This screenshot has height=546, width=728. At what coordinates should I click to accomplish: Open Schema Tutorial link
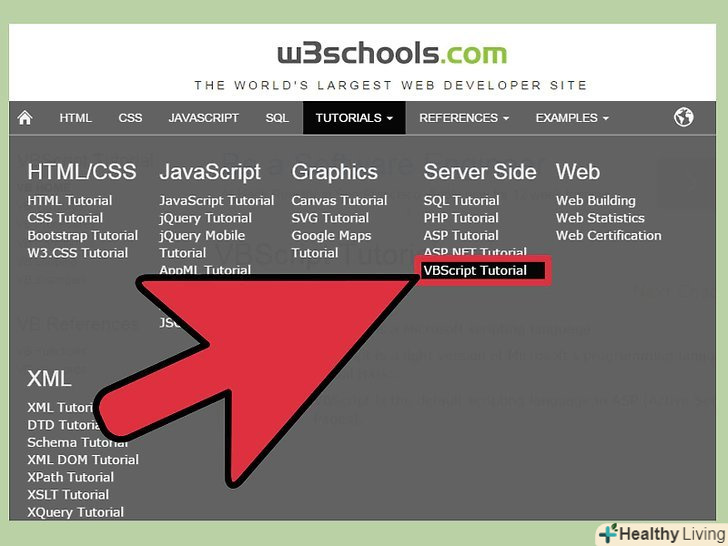point(78,442)
